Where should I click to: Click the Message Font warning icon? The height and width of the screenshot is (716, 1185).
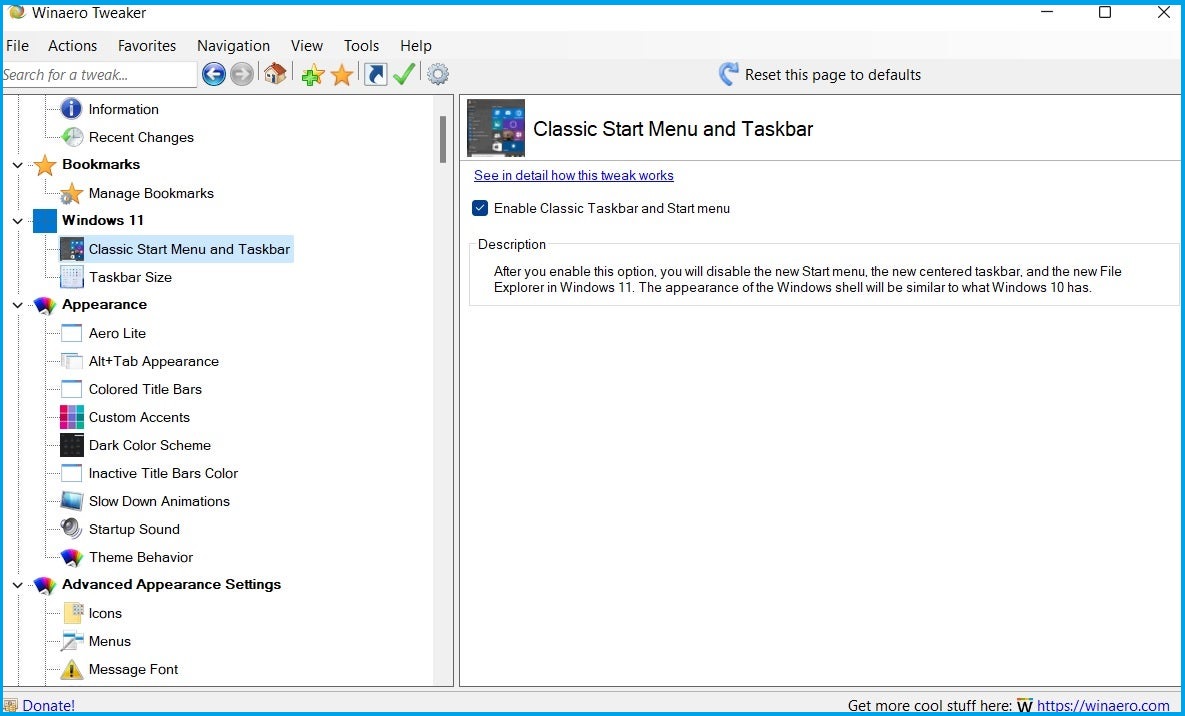(x=72, y=669)
